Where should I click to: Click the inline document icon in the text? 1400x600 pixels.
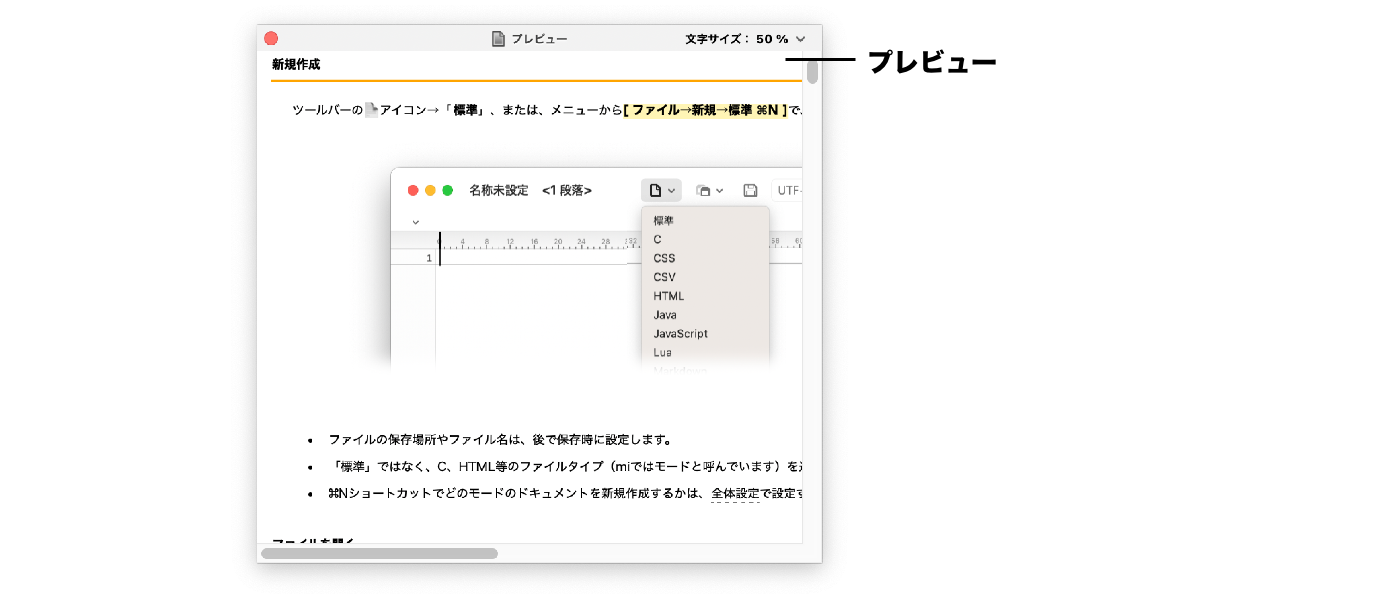371,110
